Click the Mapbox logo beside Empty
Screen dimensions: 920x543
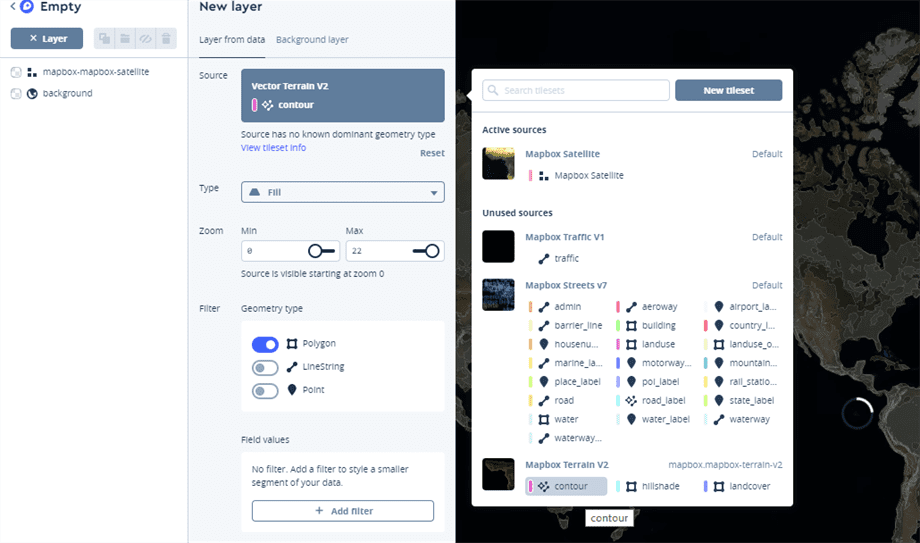27,7
